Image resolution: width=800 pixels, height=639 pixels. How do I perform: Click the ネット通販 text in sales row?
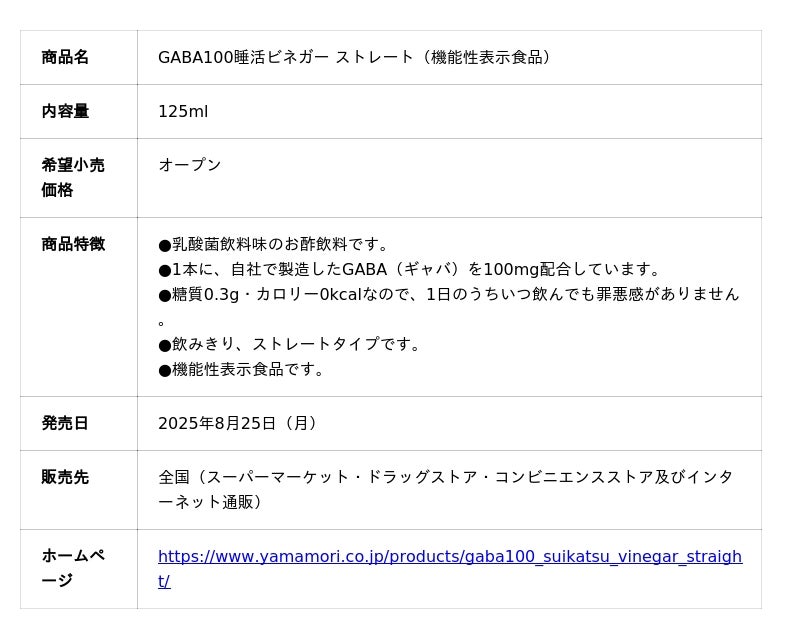[x=216, y=502]
